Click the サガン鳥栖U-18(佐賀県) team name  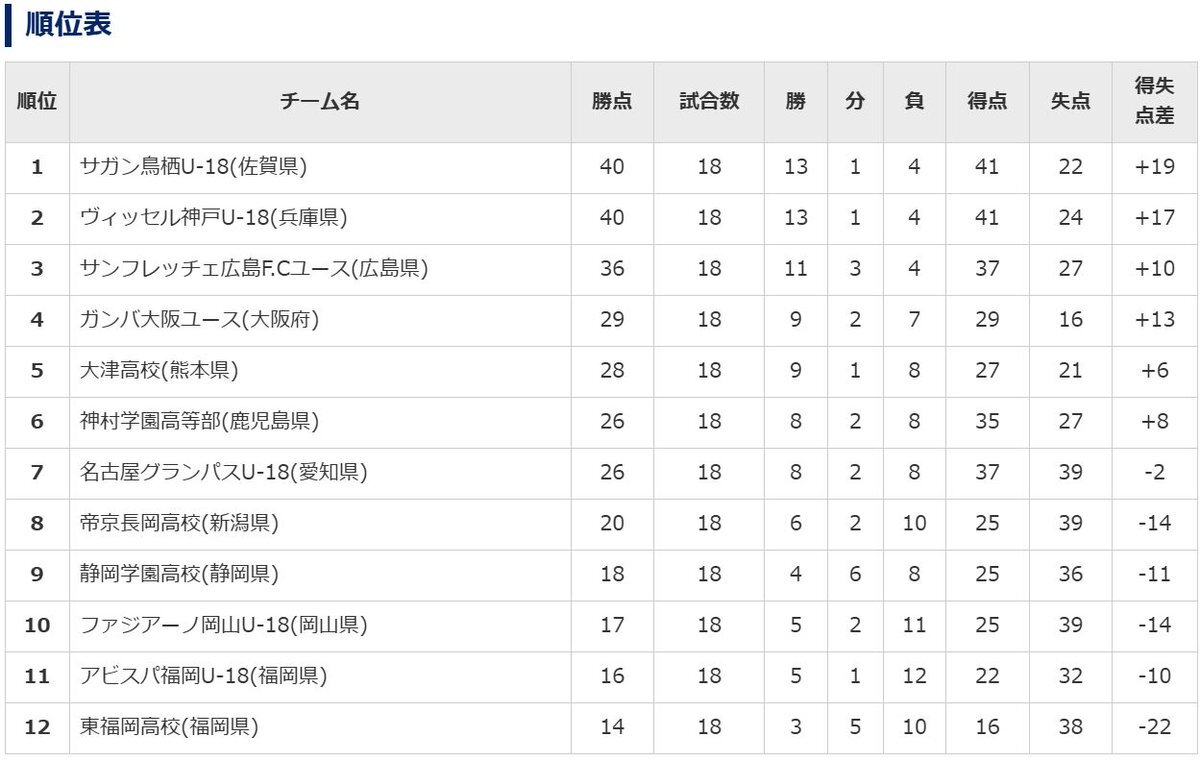pyautogui.click(x=193, y=167)
